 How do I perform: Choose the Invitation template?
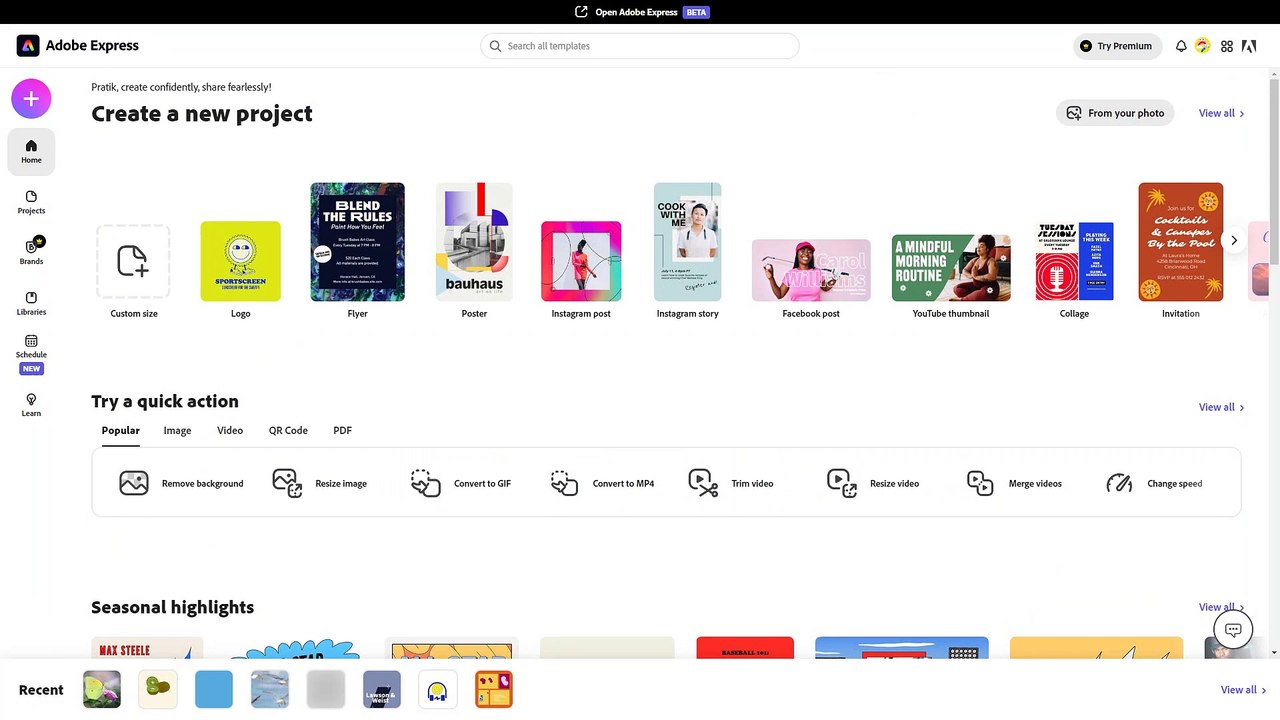point(1181,242)
